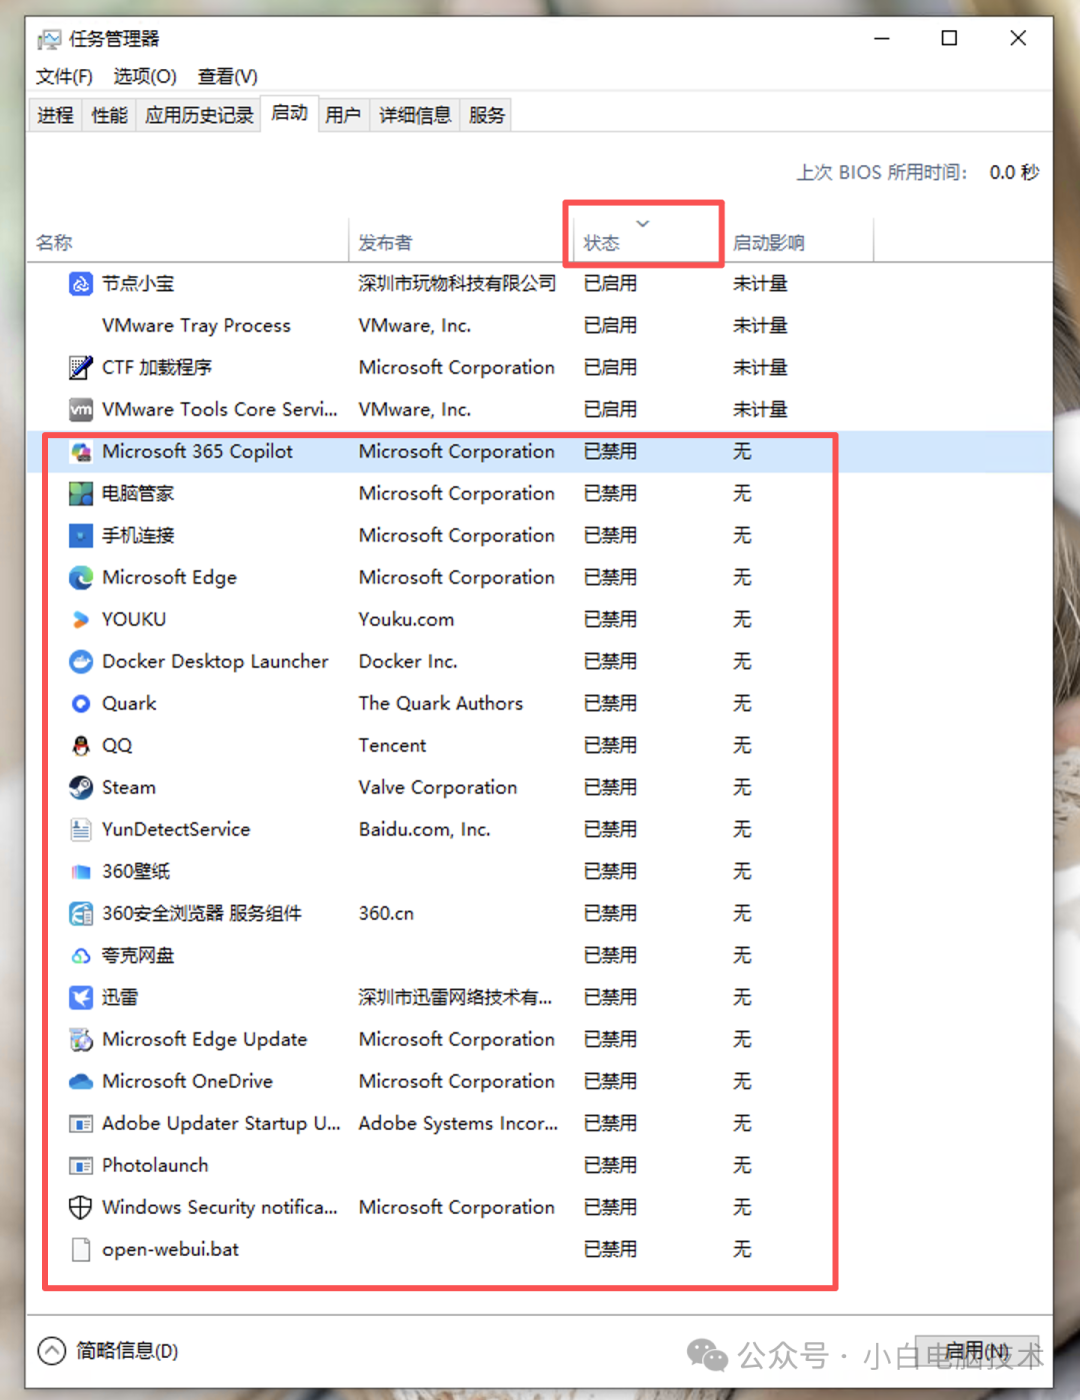
Task: Switch to the 用户 tab
Action: tap(343, 116)
